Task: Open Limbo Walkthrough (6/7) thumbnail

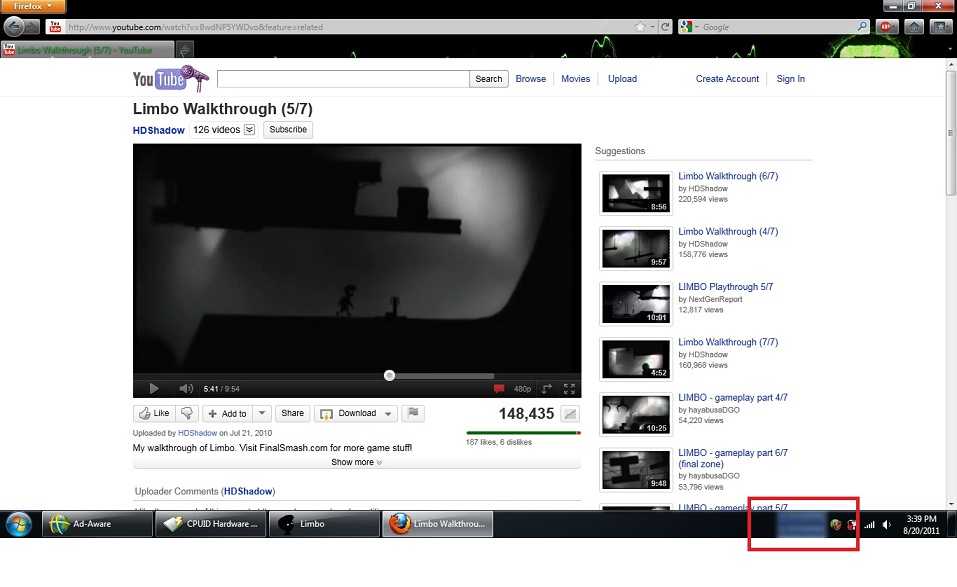Action: (x=635, y=193)
